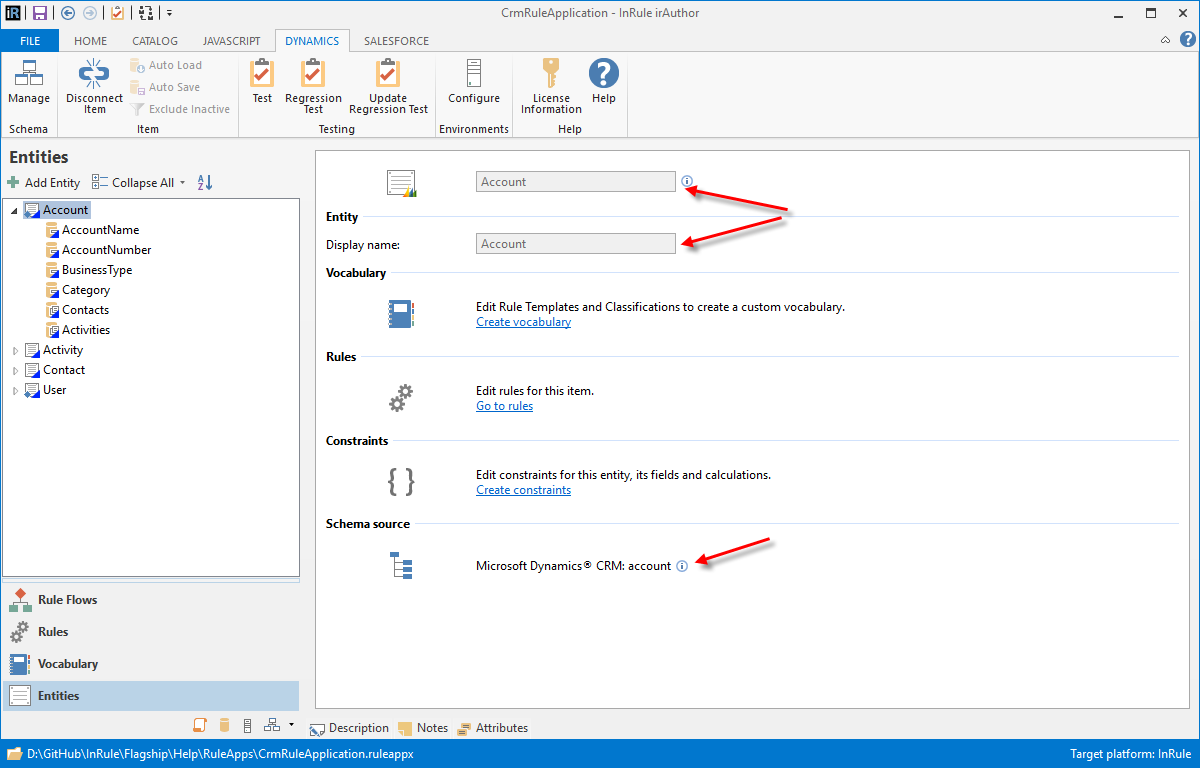Click the help icon at ribbon top right
Viewport: 1200px width, 768px height.
click(x=1186, y=41)
